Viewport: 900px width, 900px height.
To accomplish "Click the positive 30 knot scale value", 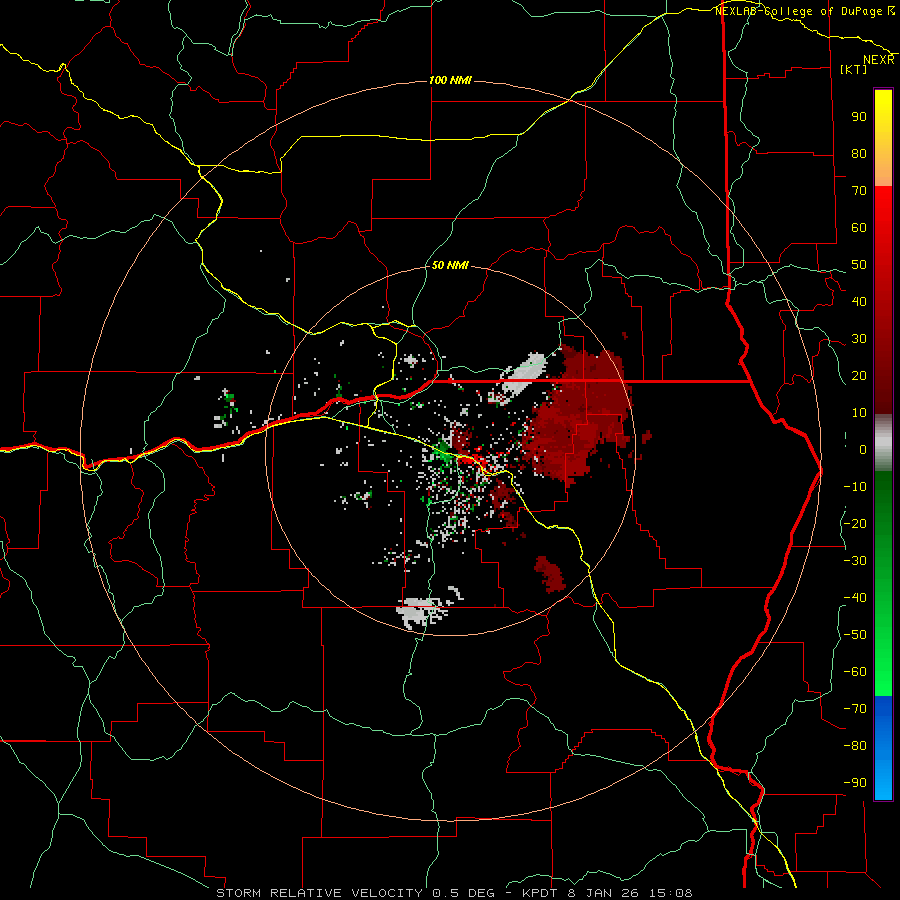I will [x=859, y=339].
